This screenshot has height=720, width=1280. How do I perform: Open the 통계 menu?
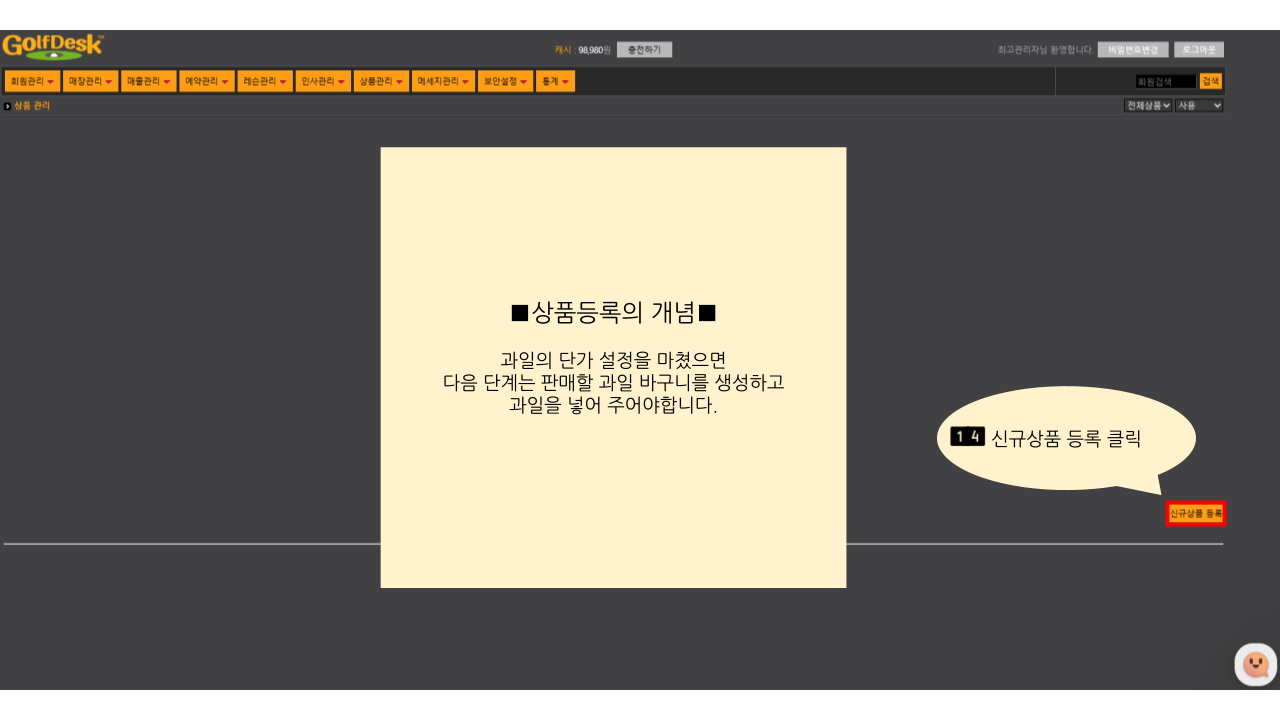pos(555,81)
